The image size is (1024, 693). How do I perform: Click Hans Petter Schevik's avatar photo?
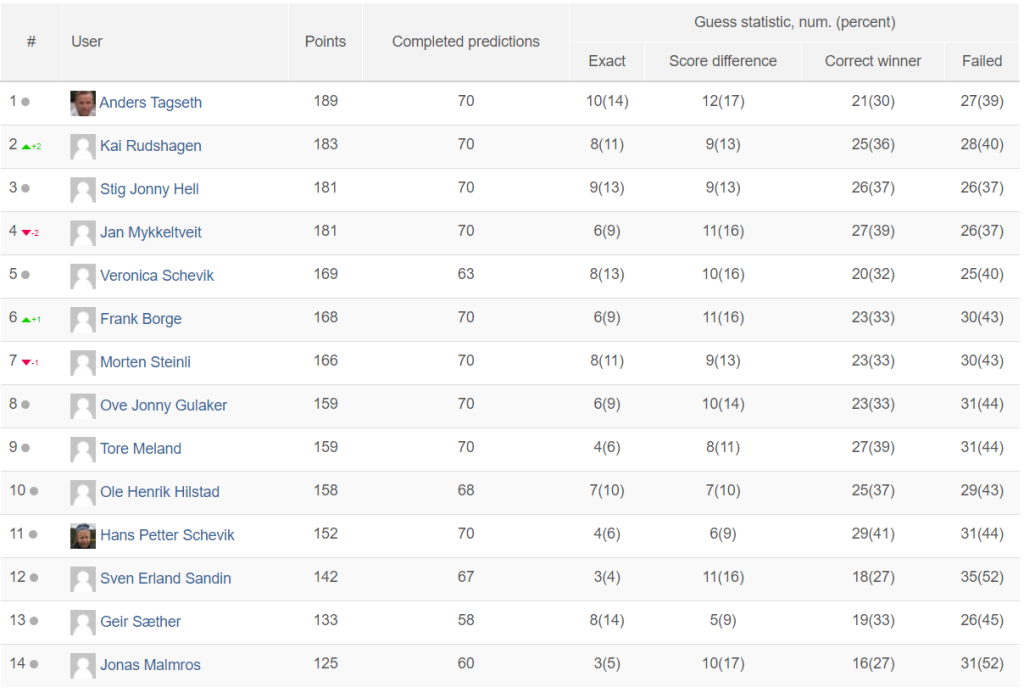click(x=83, y=536)
